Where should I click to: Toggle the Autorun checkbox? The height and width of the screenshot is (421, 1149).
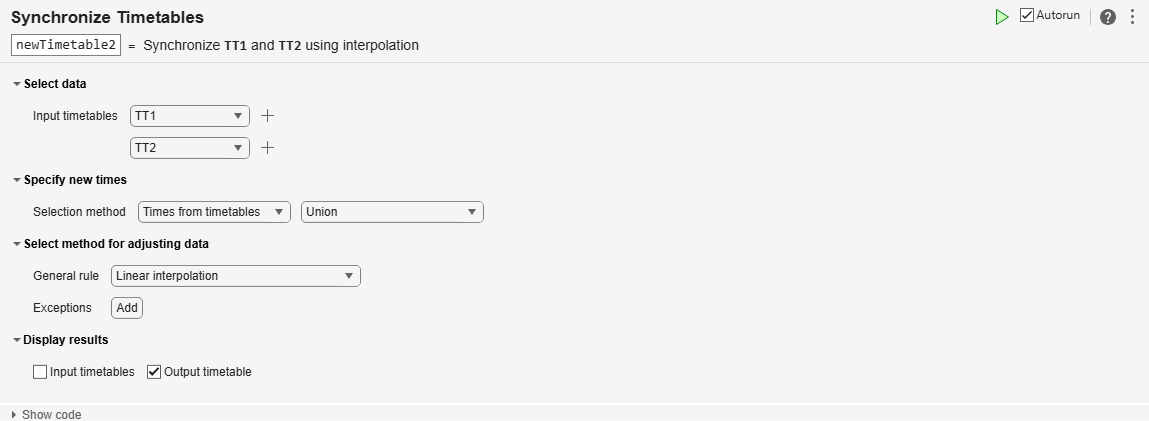[1027, 15]
